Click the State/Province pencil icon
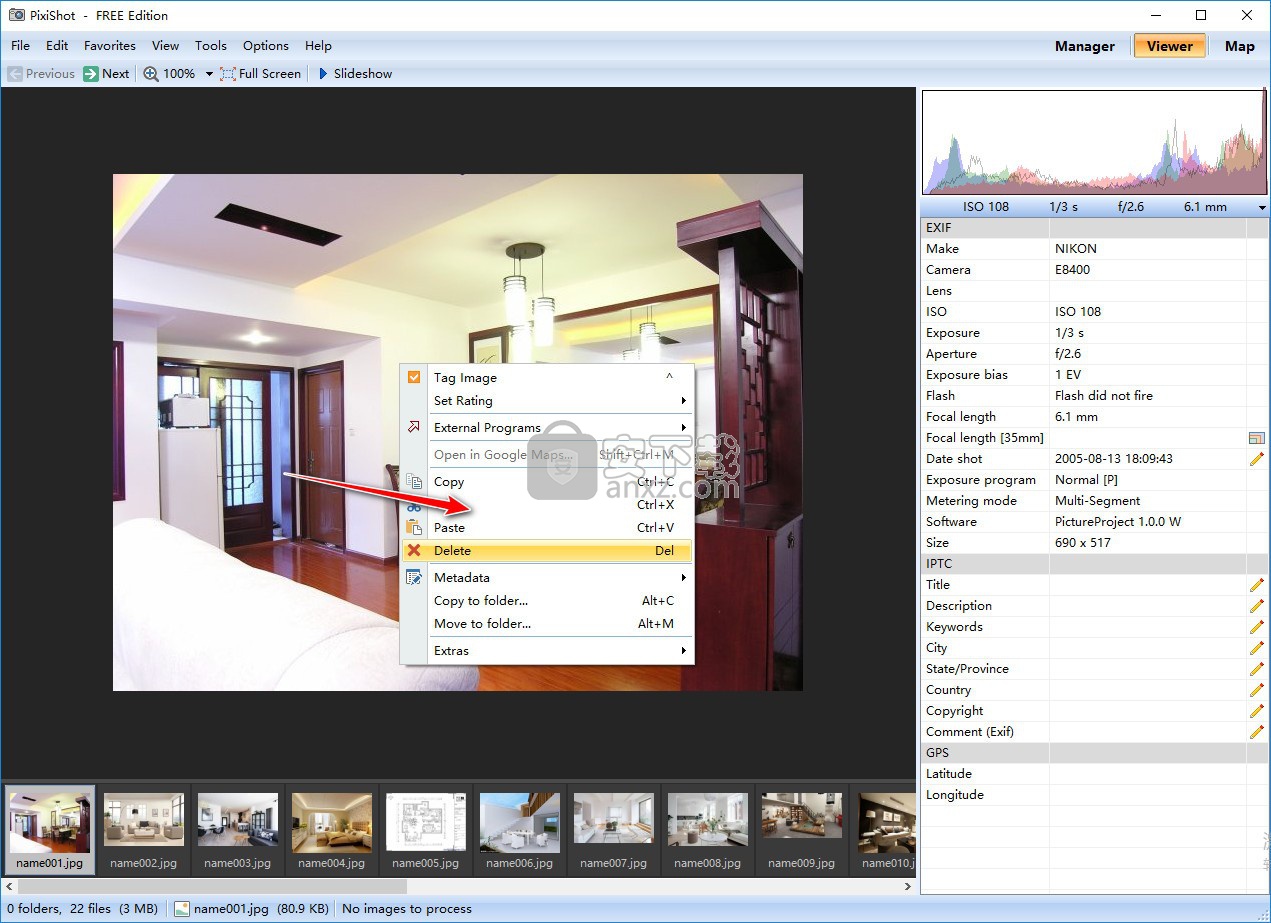Image resolution: width=1271 pixels, height=923 pixels. (x=1257, y=669)
